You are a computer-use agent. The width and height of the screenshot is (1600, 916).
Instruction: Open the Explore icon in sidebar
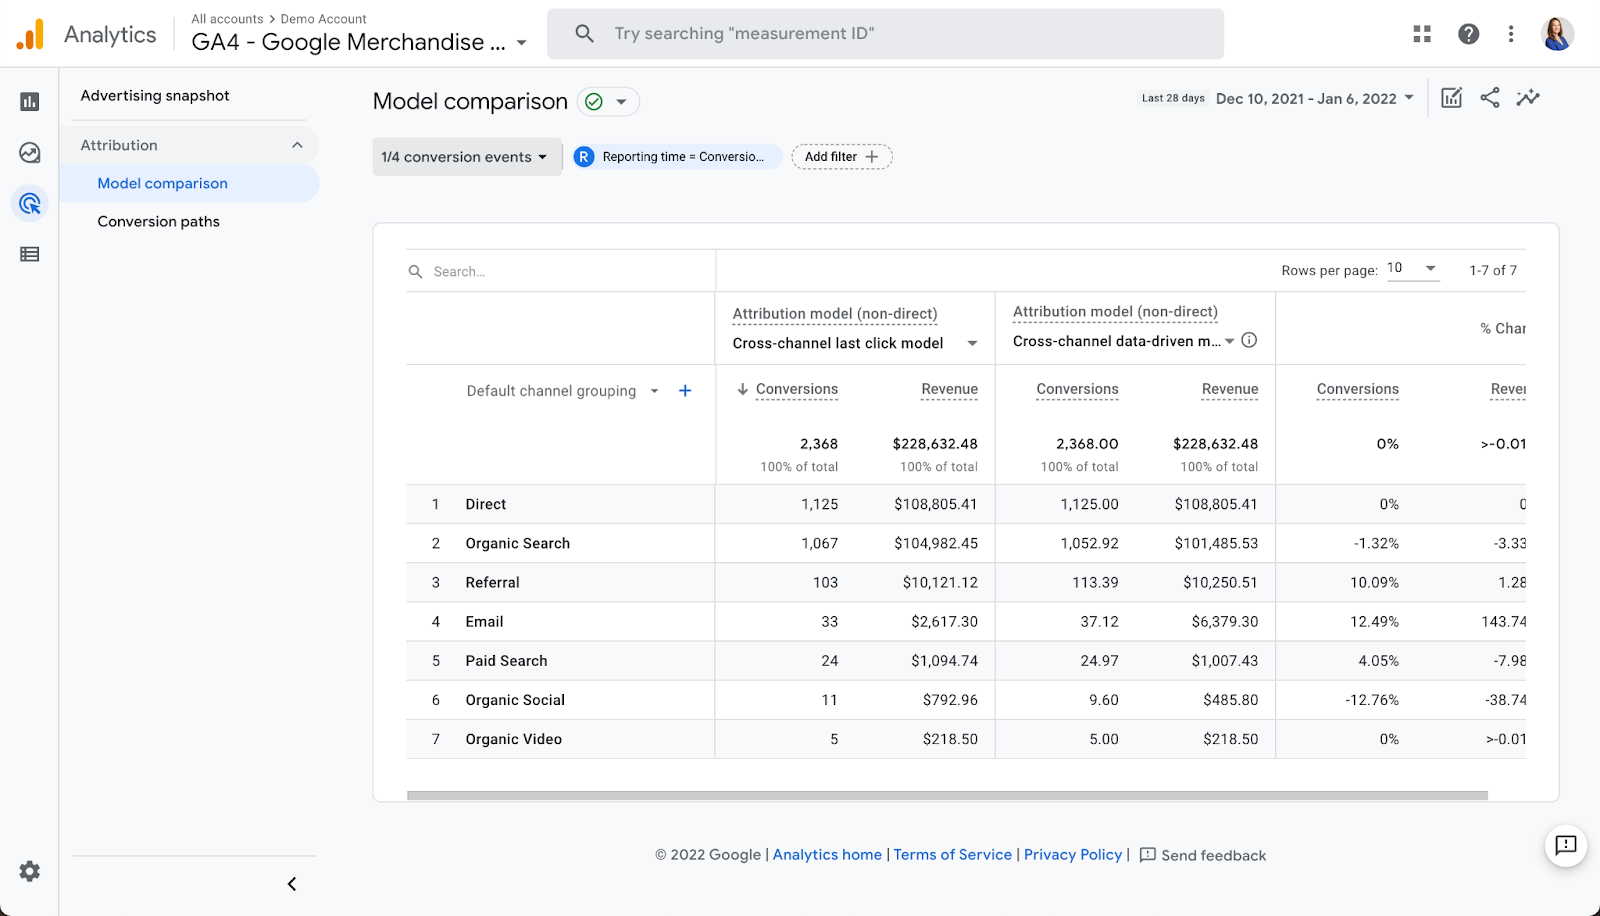tap(30, 153)
